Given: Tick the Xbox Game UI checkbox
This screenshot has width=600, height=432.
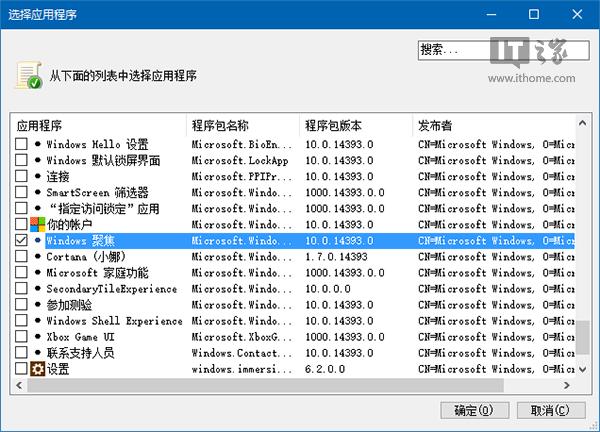Looking at the screenshot, I should (21, 337).
